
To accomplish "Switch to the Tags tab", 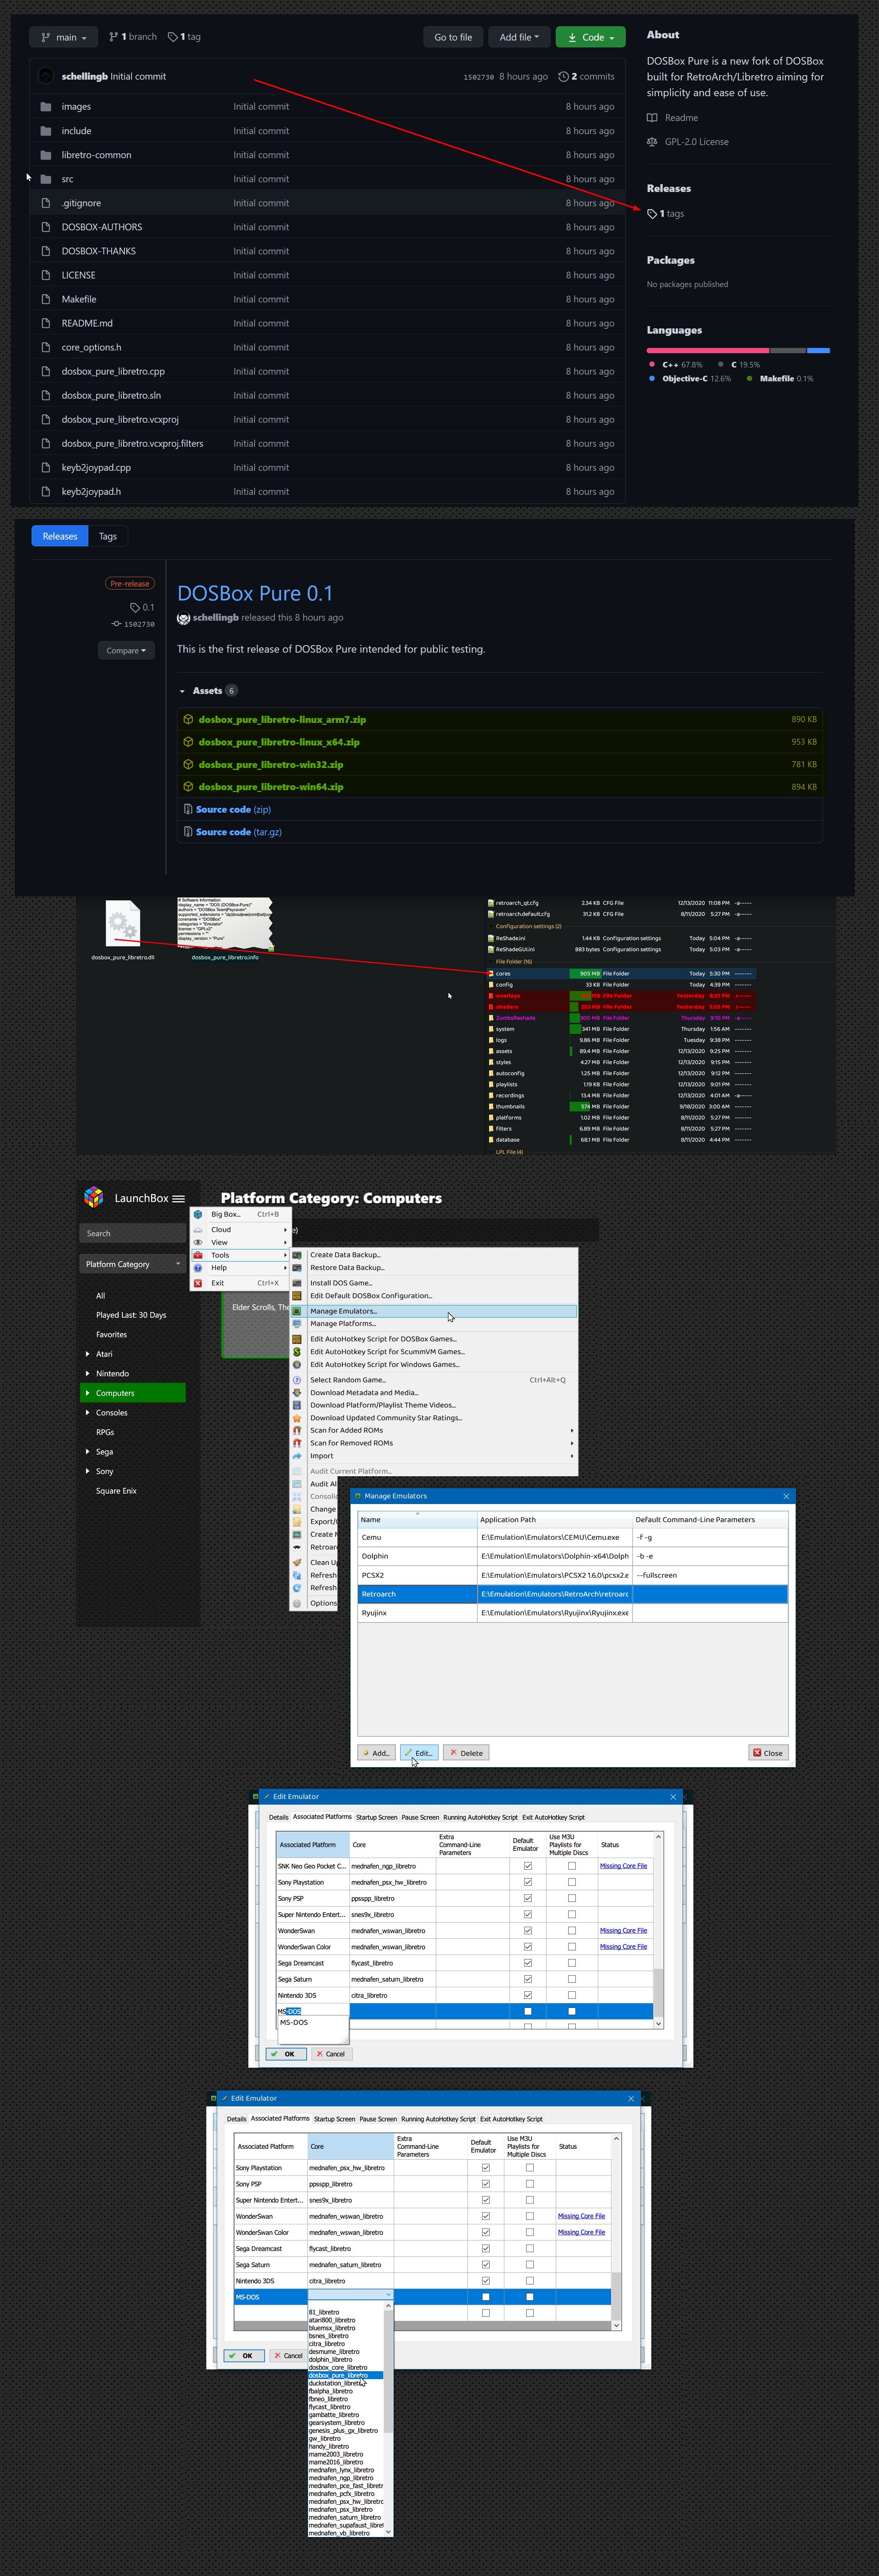I will 108,537.
